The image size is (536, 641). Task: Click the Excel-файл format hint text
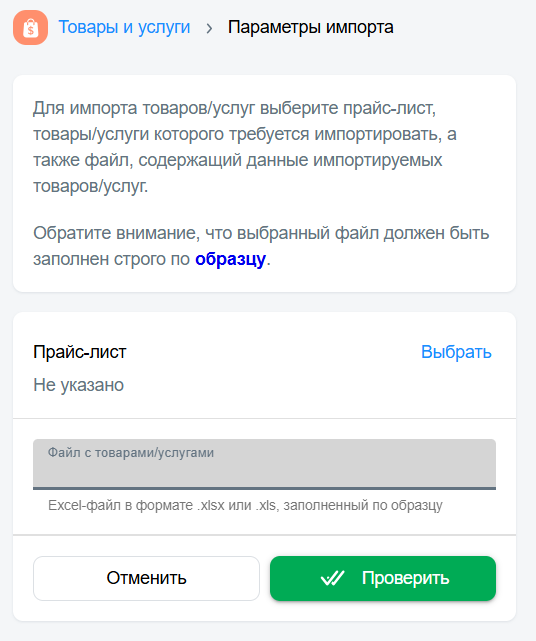[245, 506]
